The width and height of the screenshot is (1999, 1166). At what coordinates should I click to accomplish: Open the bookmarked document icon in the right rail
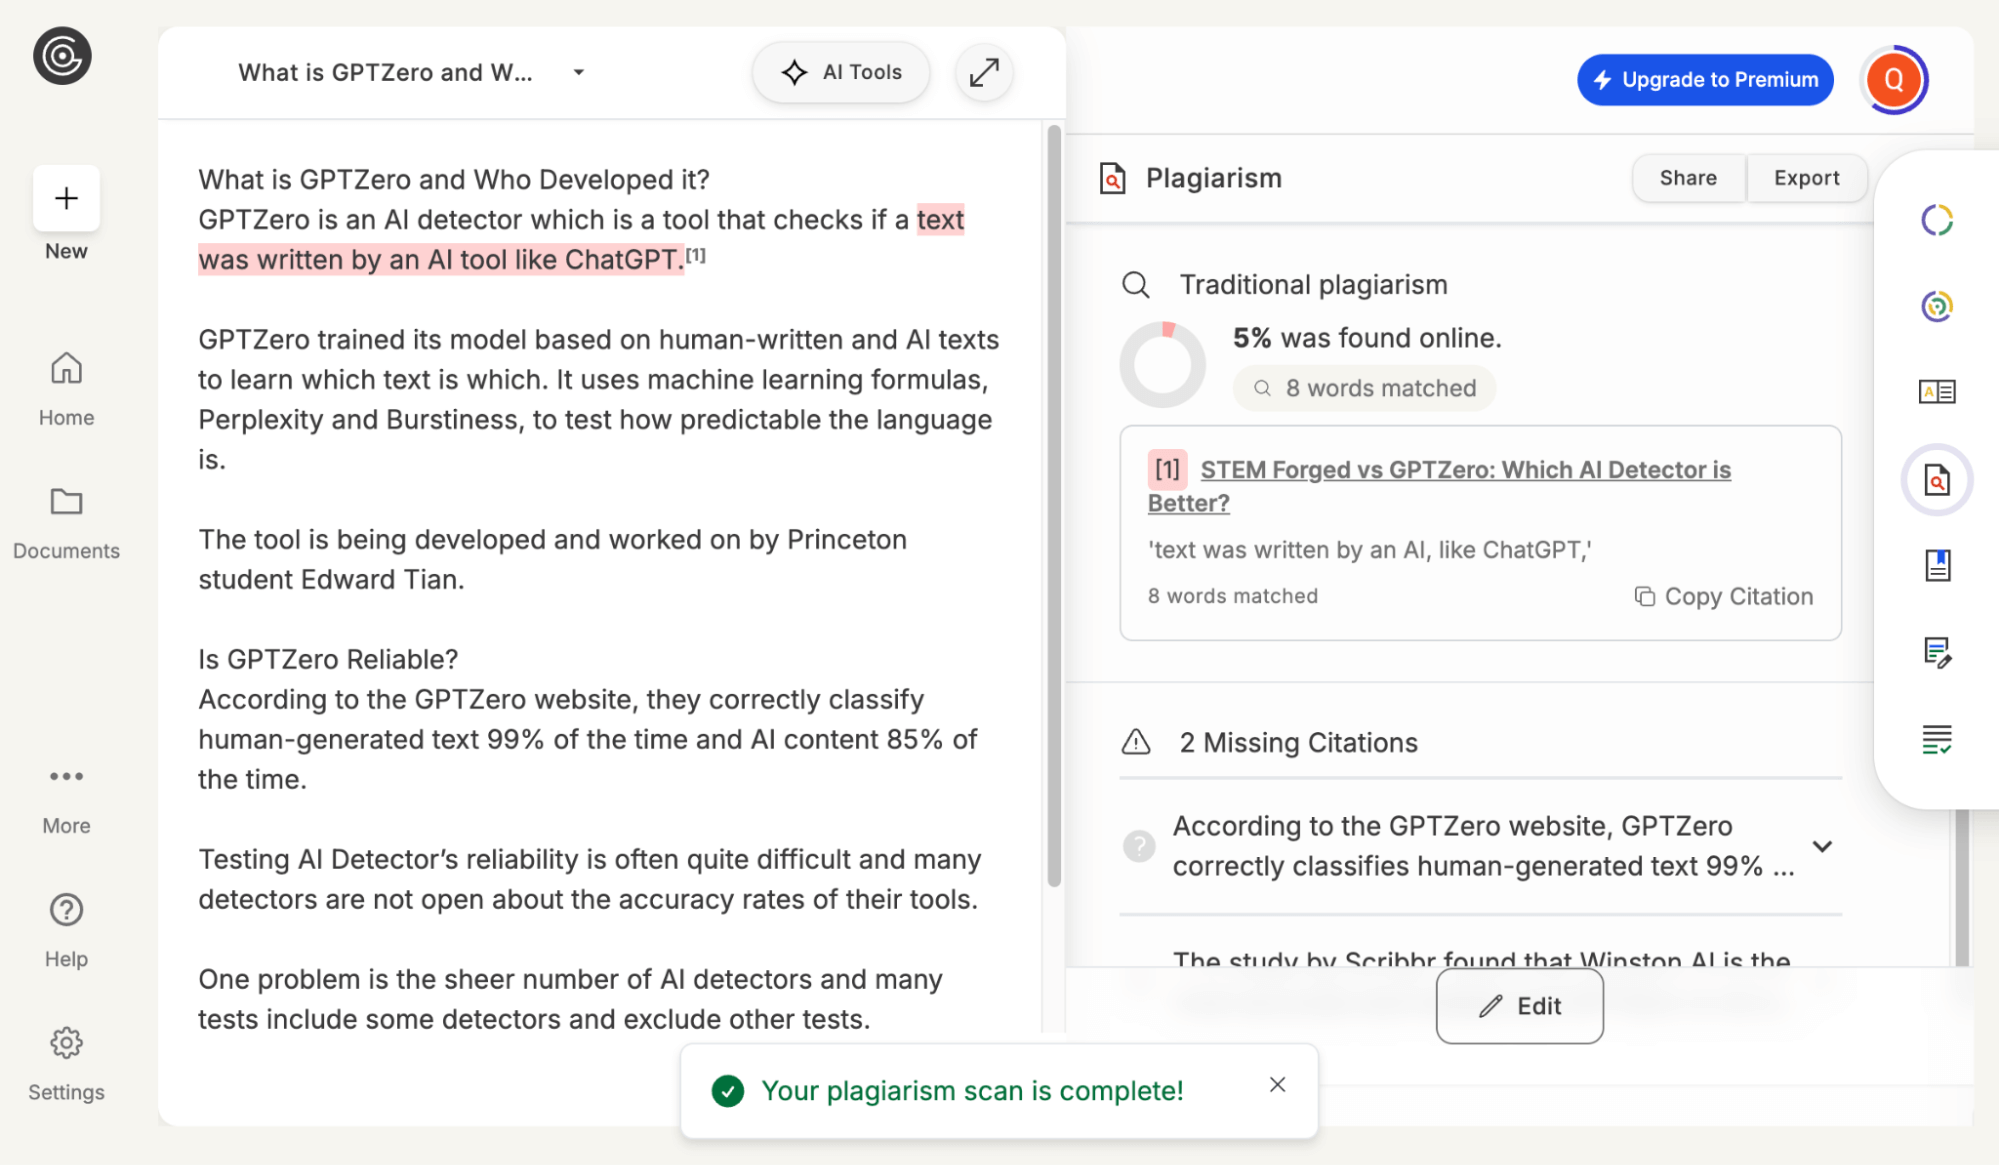[x=1937, y=565]
